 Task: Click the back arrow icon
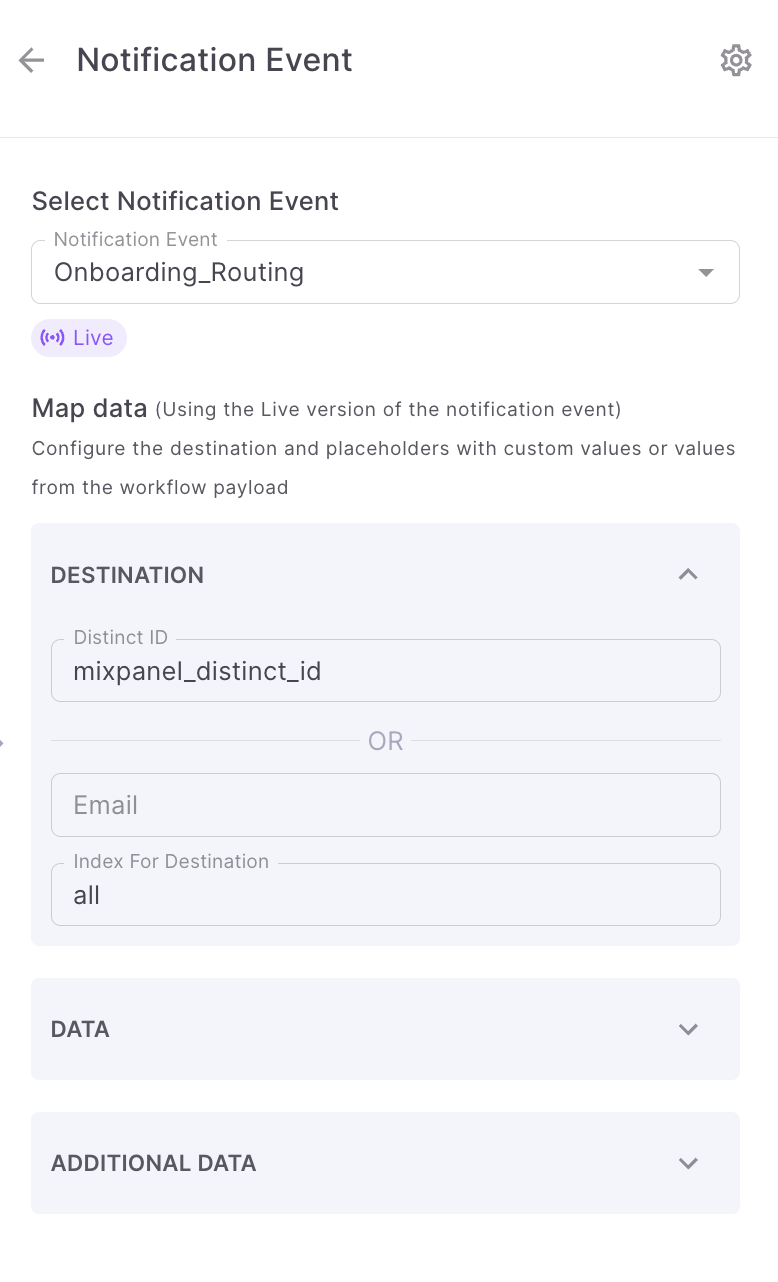(x=32, y=61)
